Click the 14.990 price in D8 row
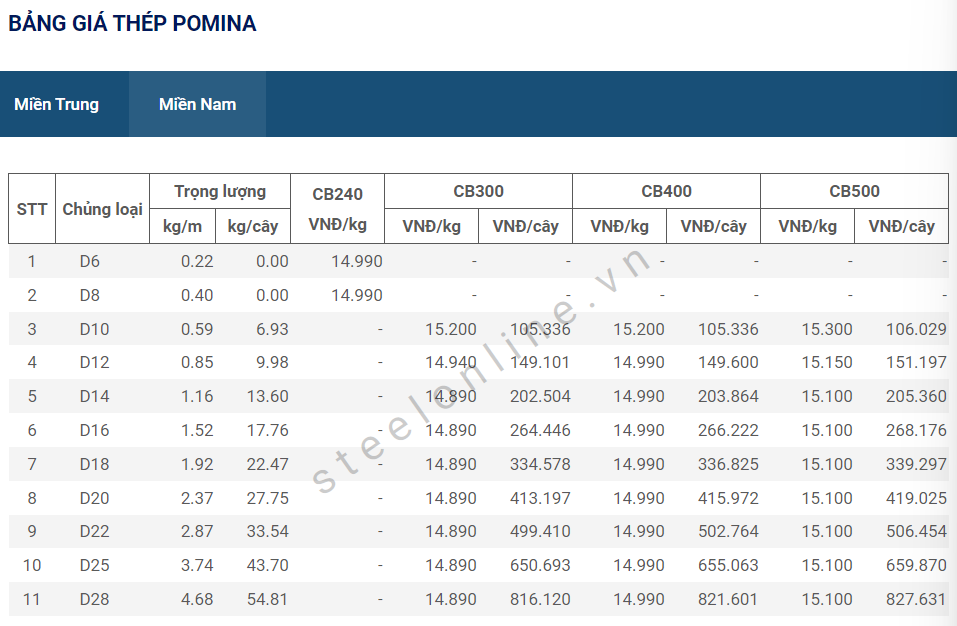 coord(357,295)
